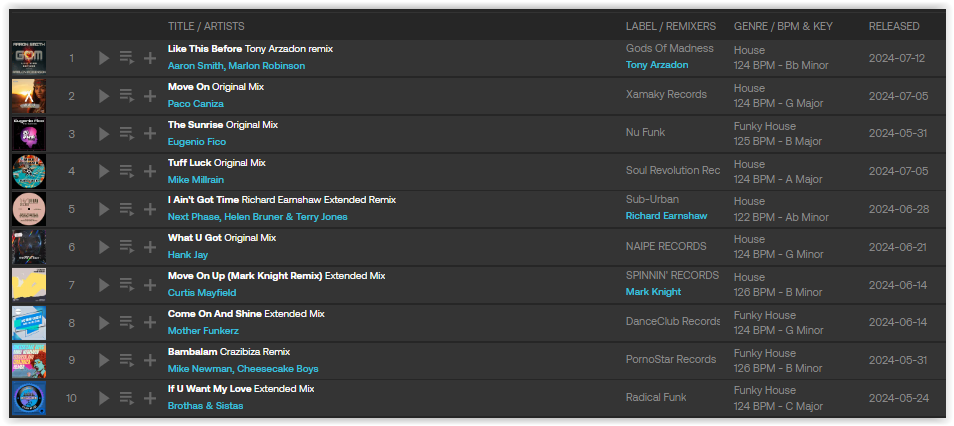Open Mother Funkerz artist page
Viewport: 954px width, 426px height.
(x=203, y=330)
